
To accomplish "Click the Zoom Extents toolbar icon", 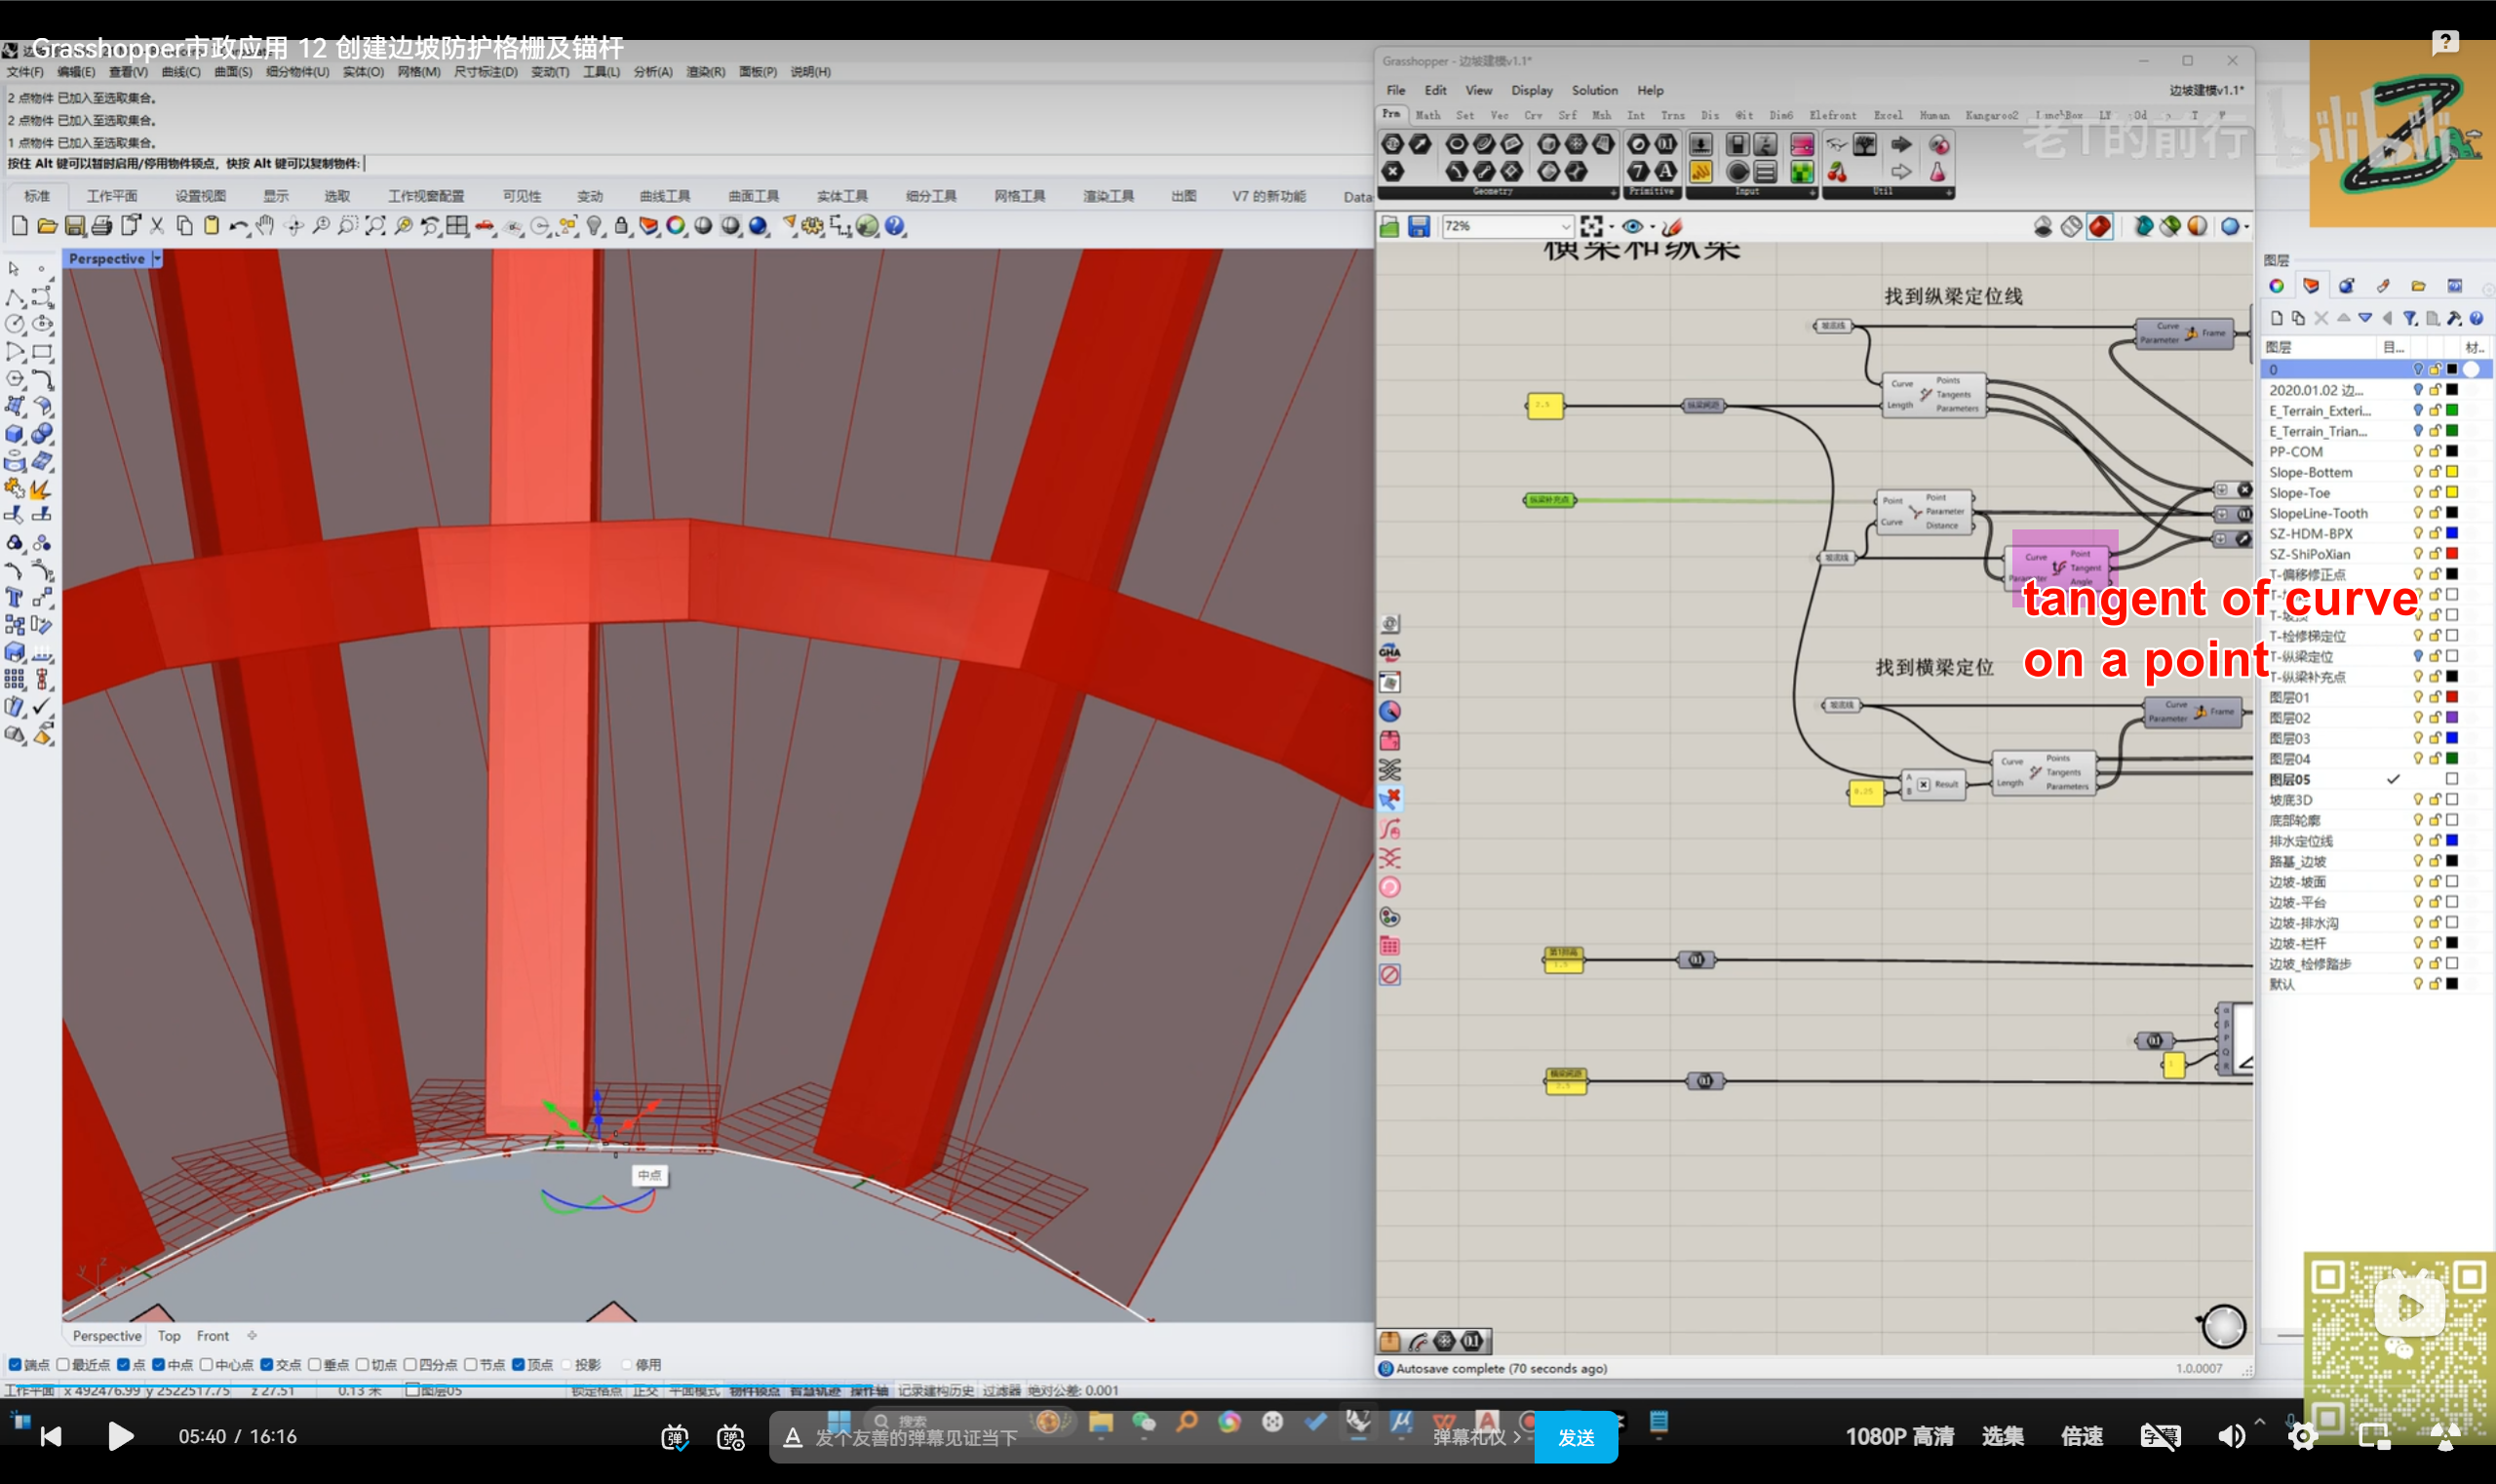I will coord(375,226).
